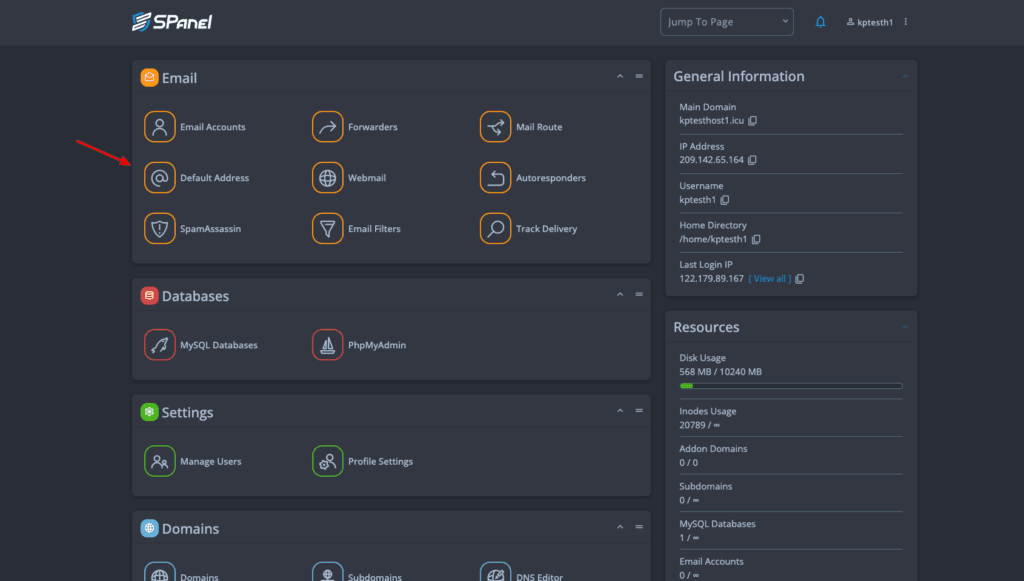Launch the Webmail globe icon

tap(327, 178)
